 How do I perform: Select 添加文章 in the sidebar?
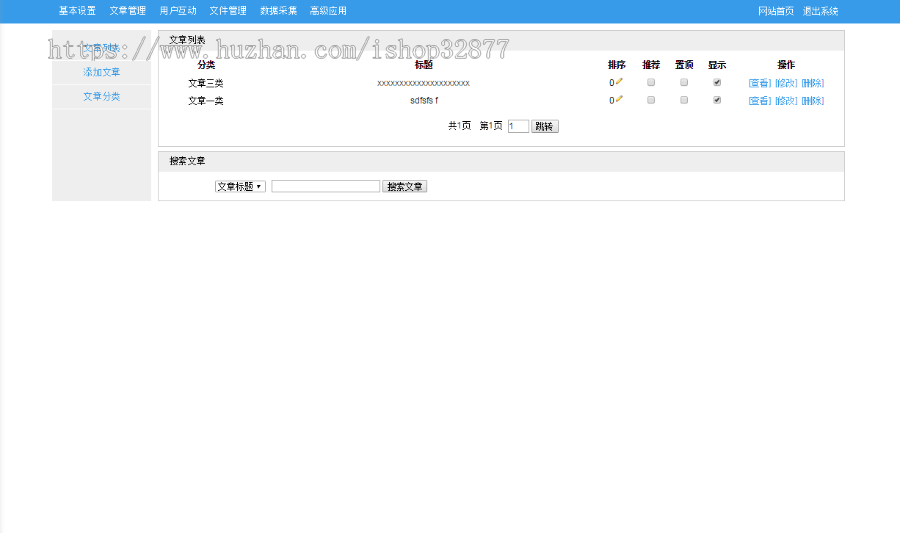tap(102, 72)
